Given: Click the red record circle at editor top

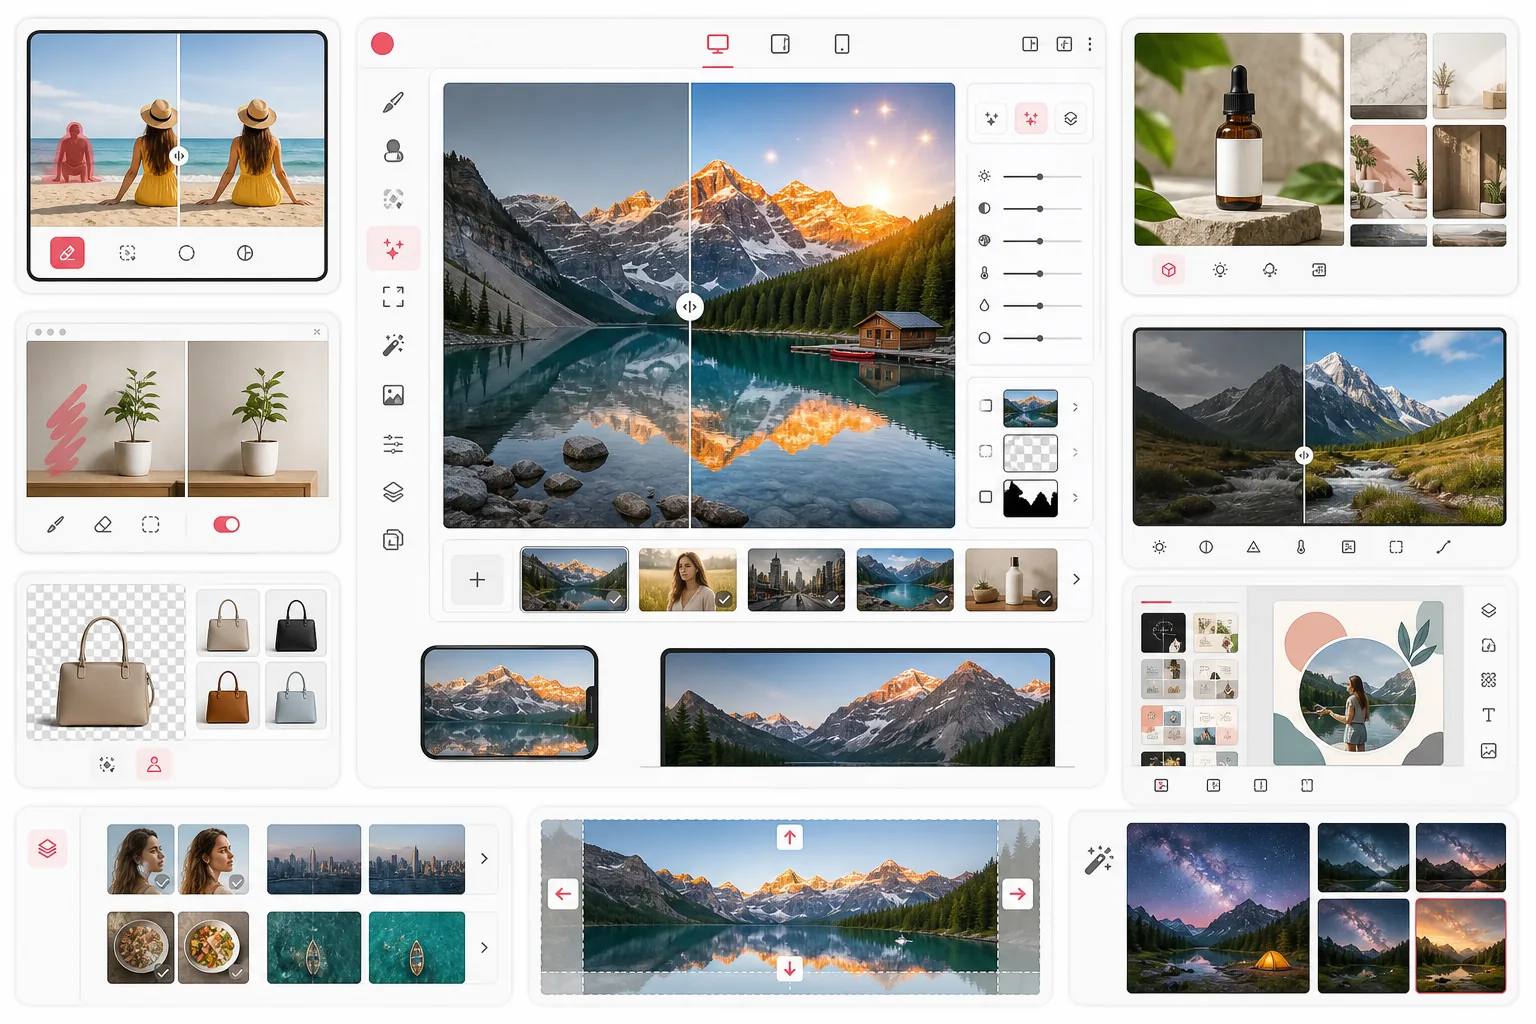Looking at the screenshot, I should coord(382,44).
